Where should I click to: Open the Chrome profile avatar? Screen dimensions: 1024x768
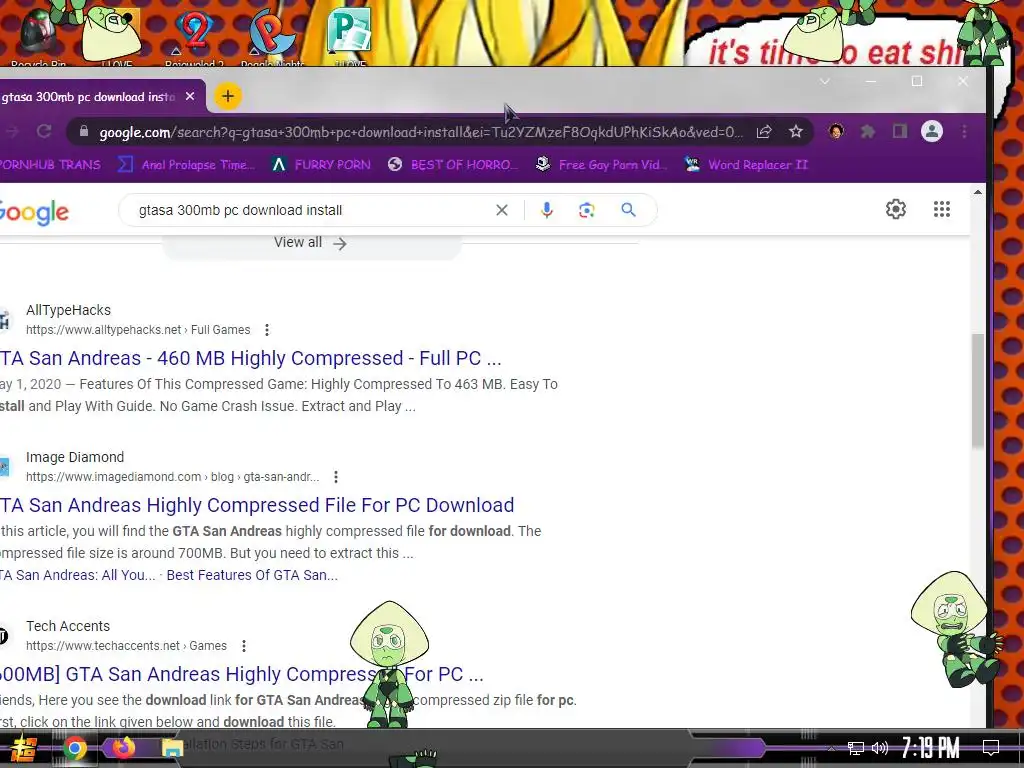(932, 132)
